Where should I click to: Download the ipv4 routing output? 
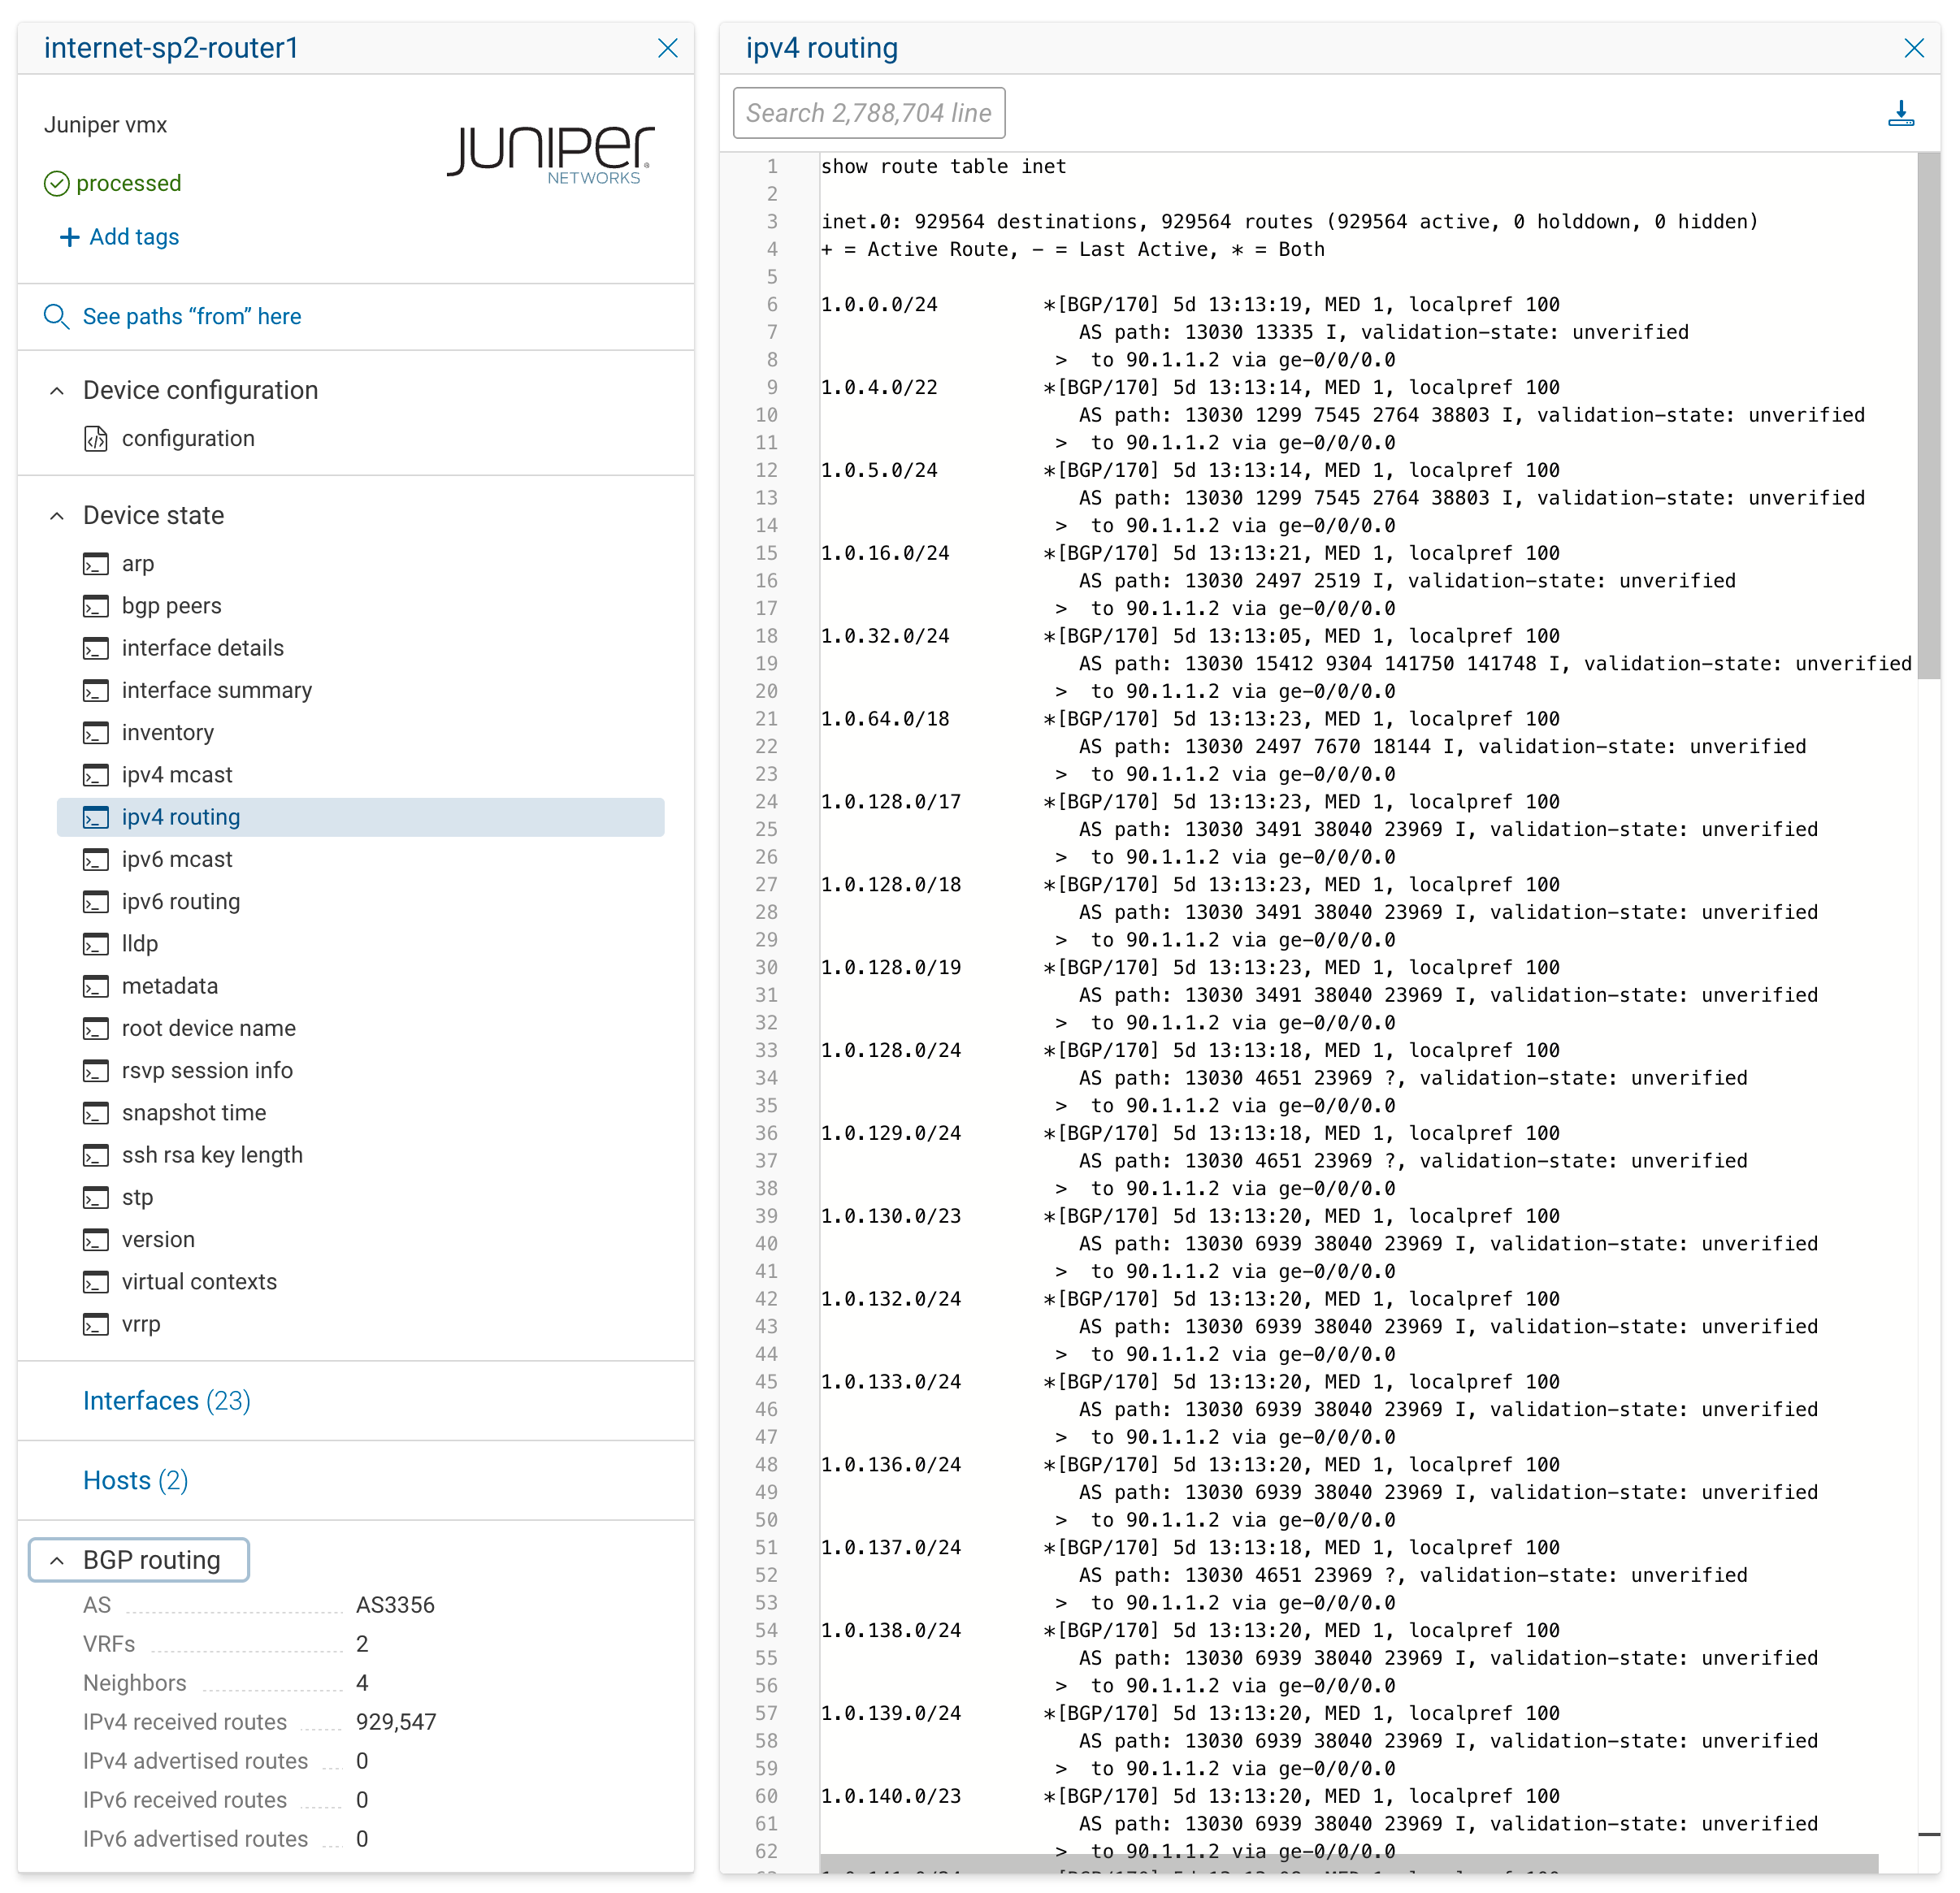click(x=1902, y=114)
